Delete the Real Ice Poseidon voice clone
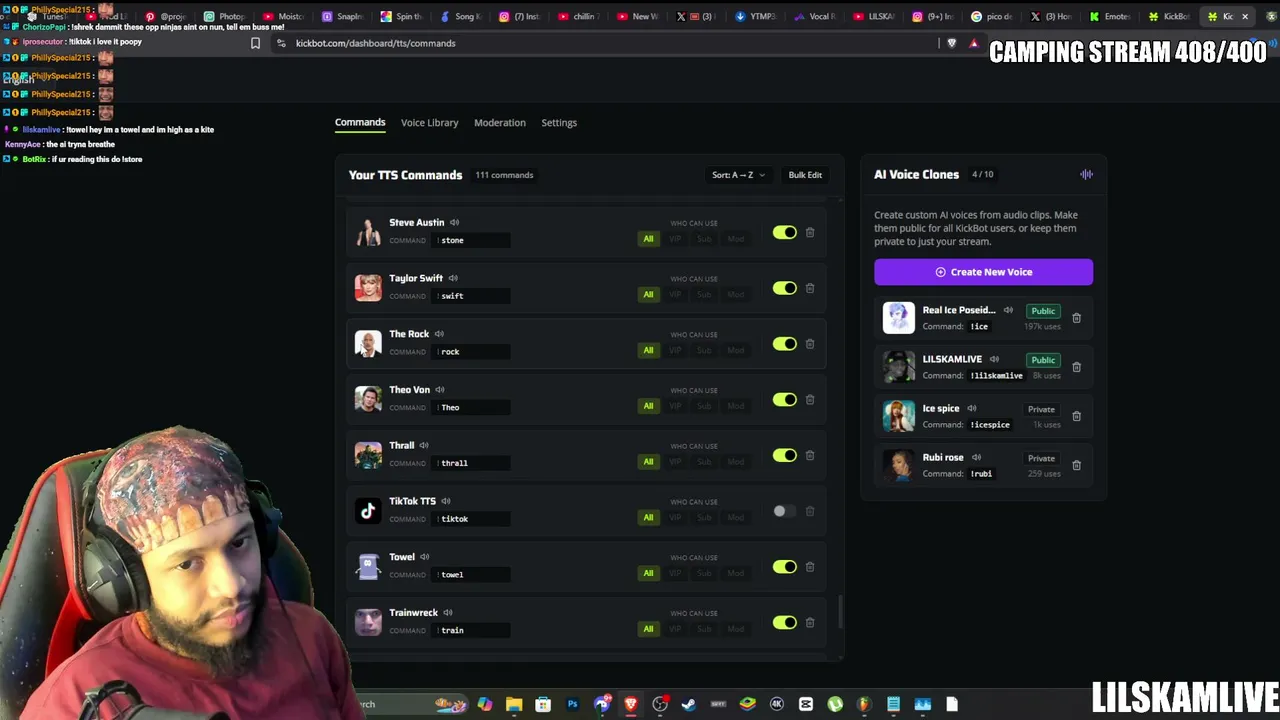The height and width of the screenshot is (720, 1280). click(1076, 318)
